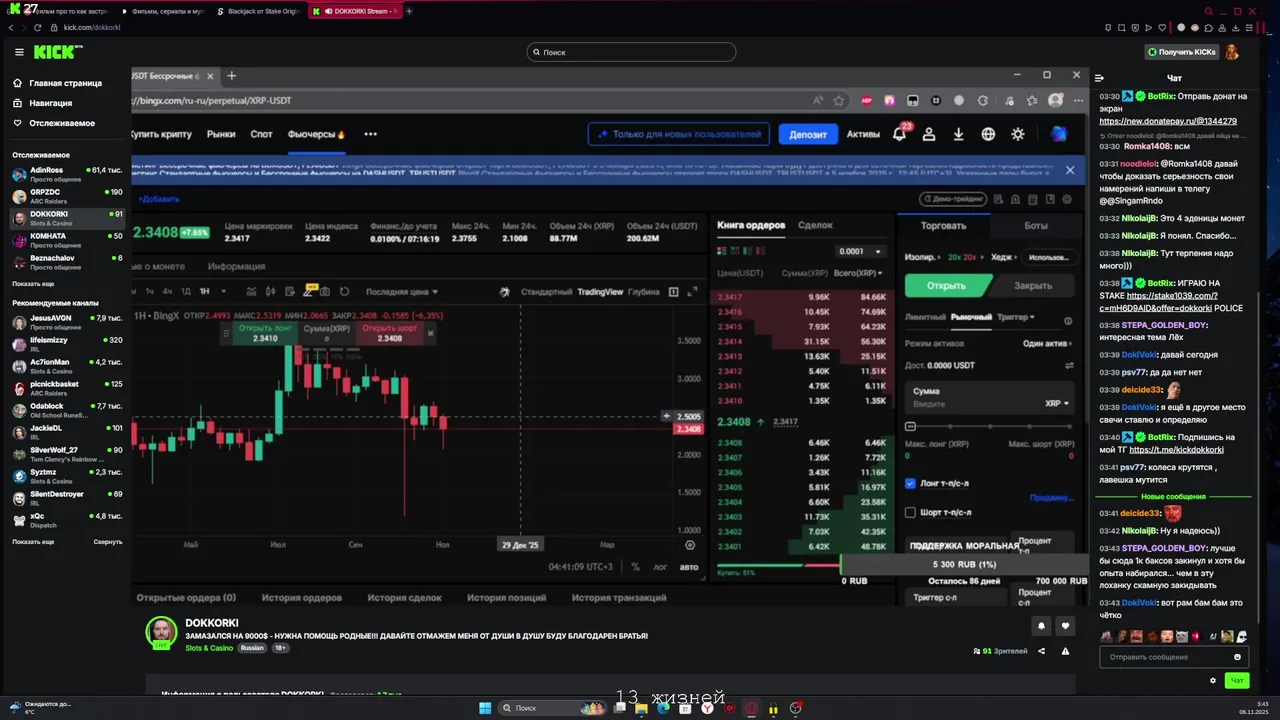Click the Russian language tag

(x=252, y=648)
